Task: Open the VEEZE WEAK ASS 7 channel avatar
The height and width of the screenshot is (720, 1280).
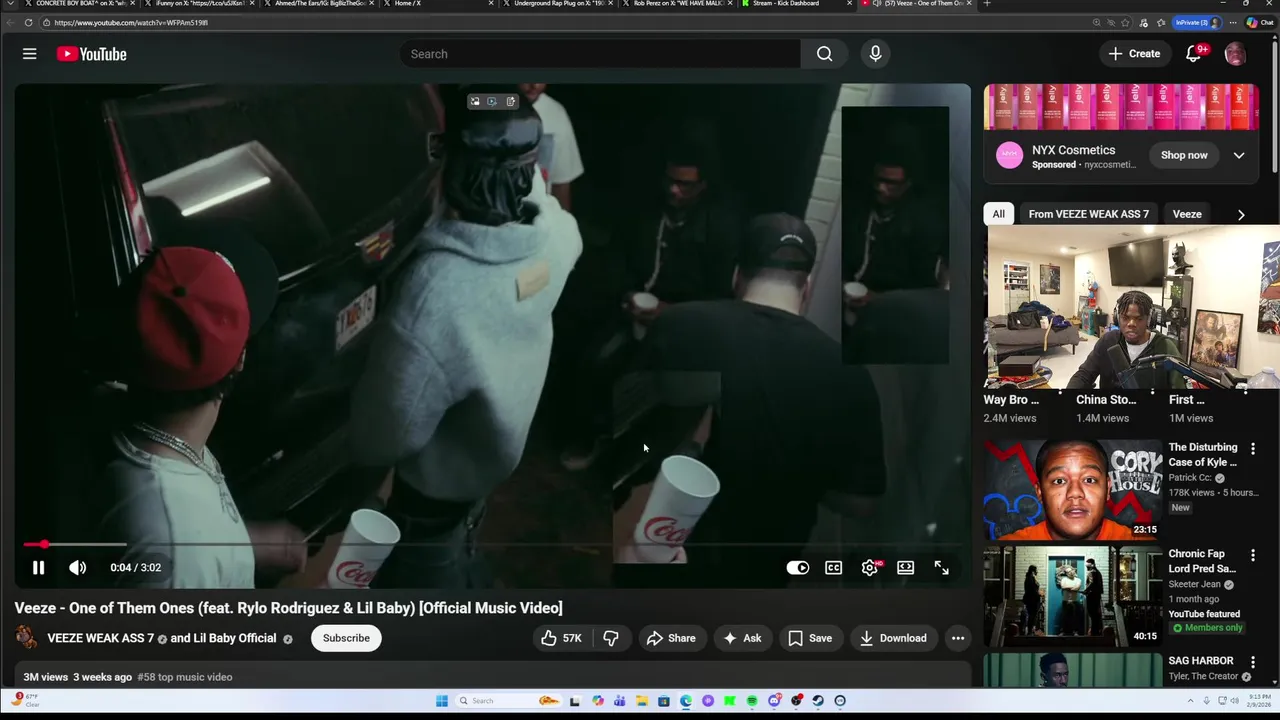Action: tap(27, 638)
